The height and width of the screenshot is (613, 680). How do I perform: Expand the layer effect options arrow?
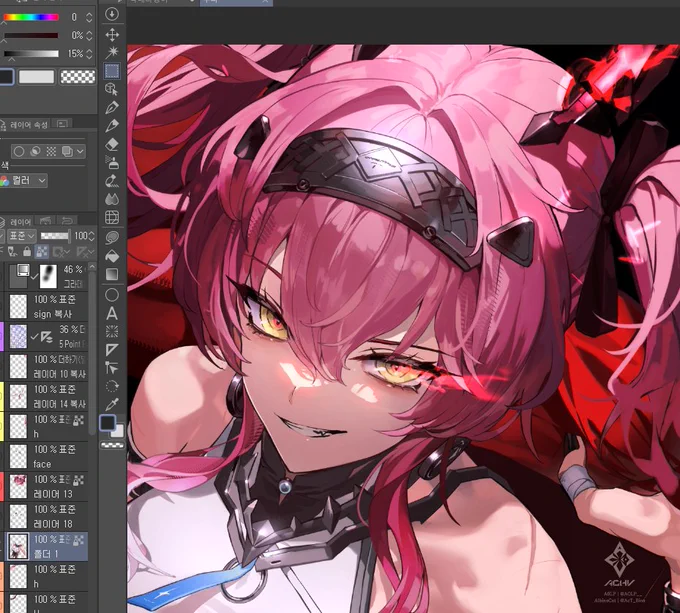80,151
